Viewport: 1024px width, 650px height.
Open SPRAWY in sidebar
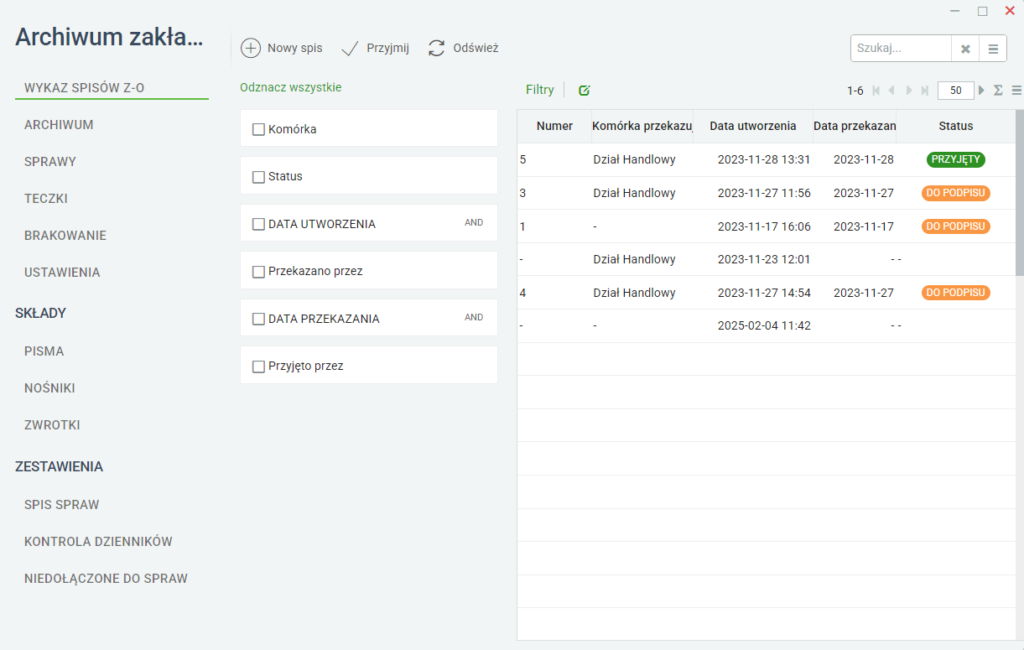pyautogui.click(x=50, y=161)
